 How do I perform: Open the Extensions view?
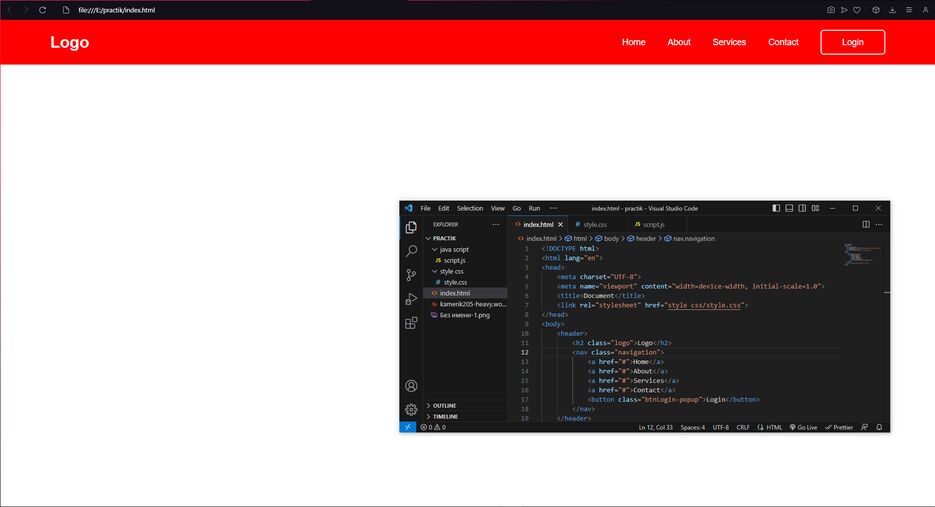(411, 323)
